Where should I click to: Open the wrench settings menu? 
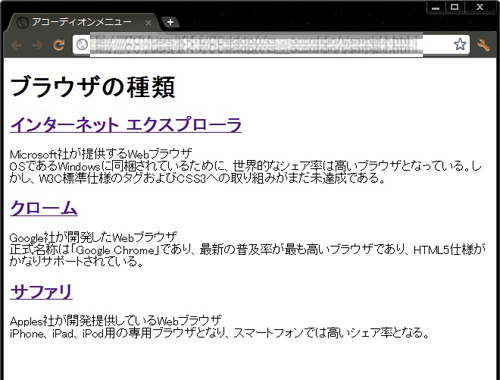click(x=483, y=45)
